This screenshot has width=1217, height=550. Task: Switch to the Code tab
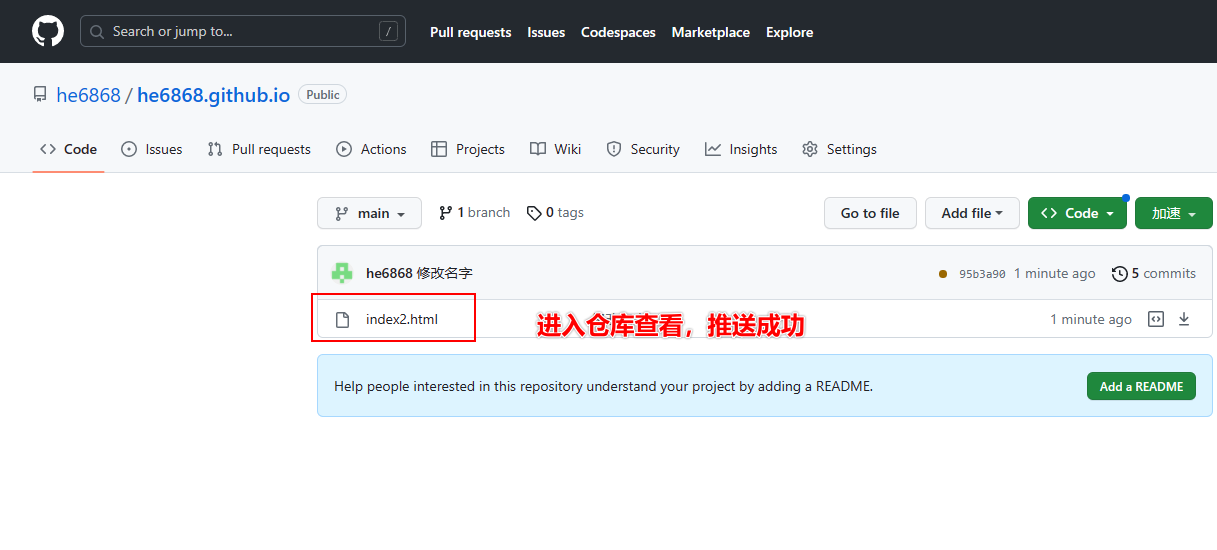68,149
